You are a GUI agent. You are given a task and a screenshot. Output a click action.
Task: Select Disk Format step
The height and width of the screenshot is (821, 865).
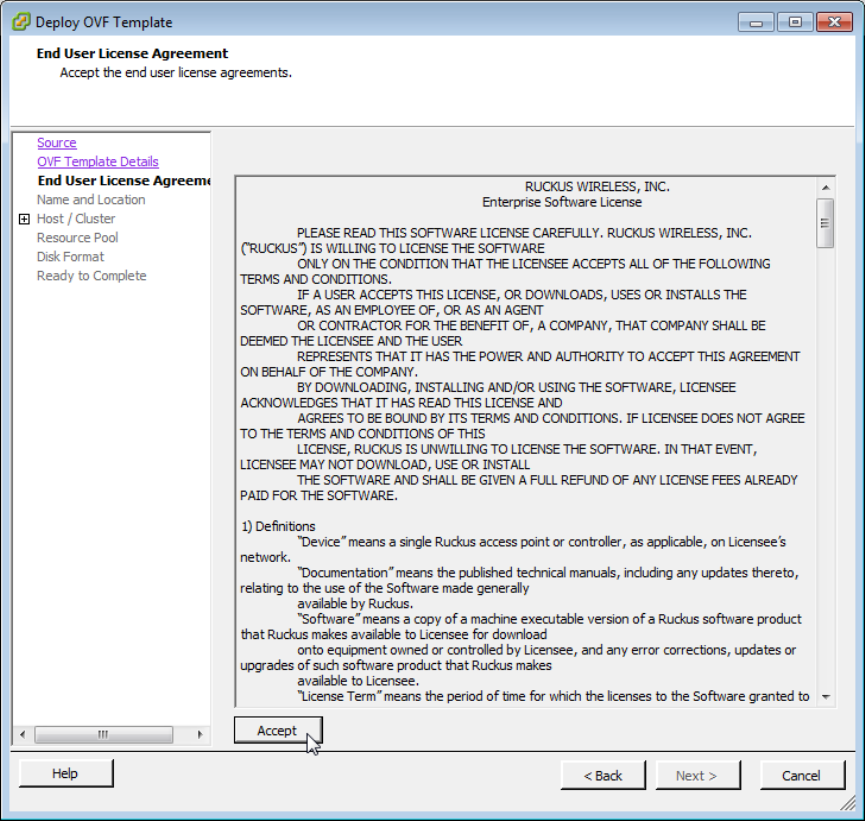[70, 257]
